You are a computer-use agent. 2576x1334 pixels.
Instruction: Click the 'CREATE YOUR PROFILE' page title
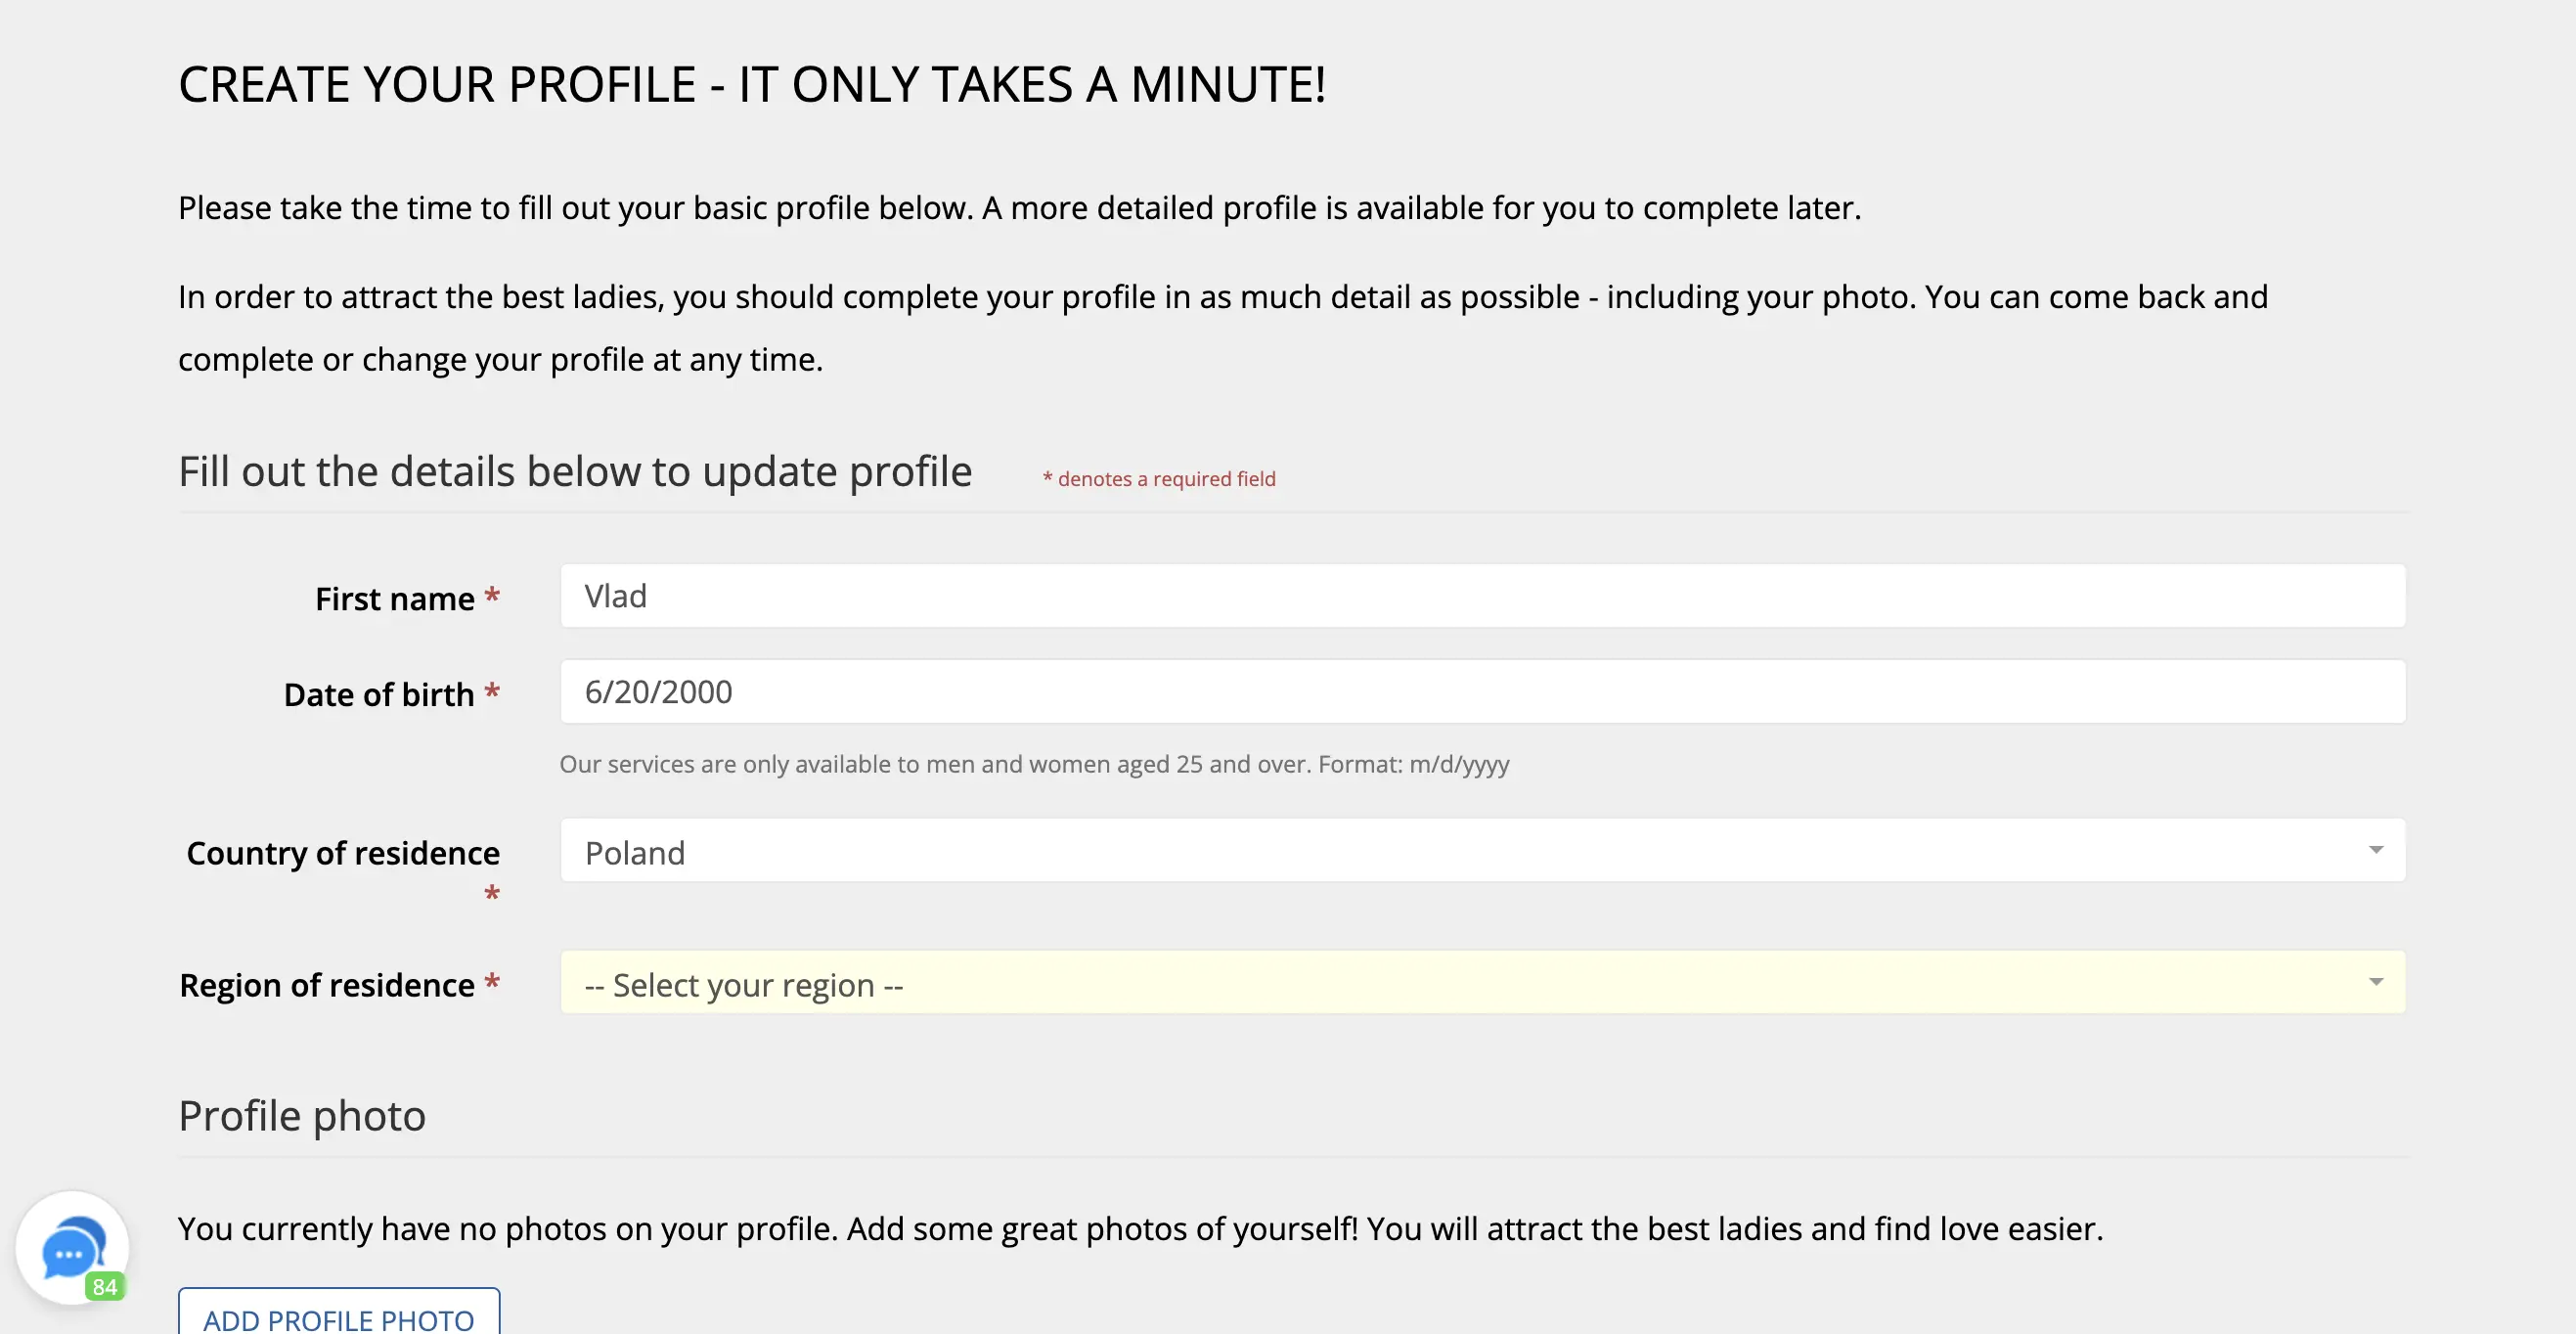tap(751, 84)
